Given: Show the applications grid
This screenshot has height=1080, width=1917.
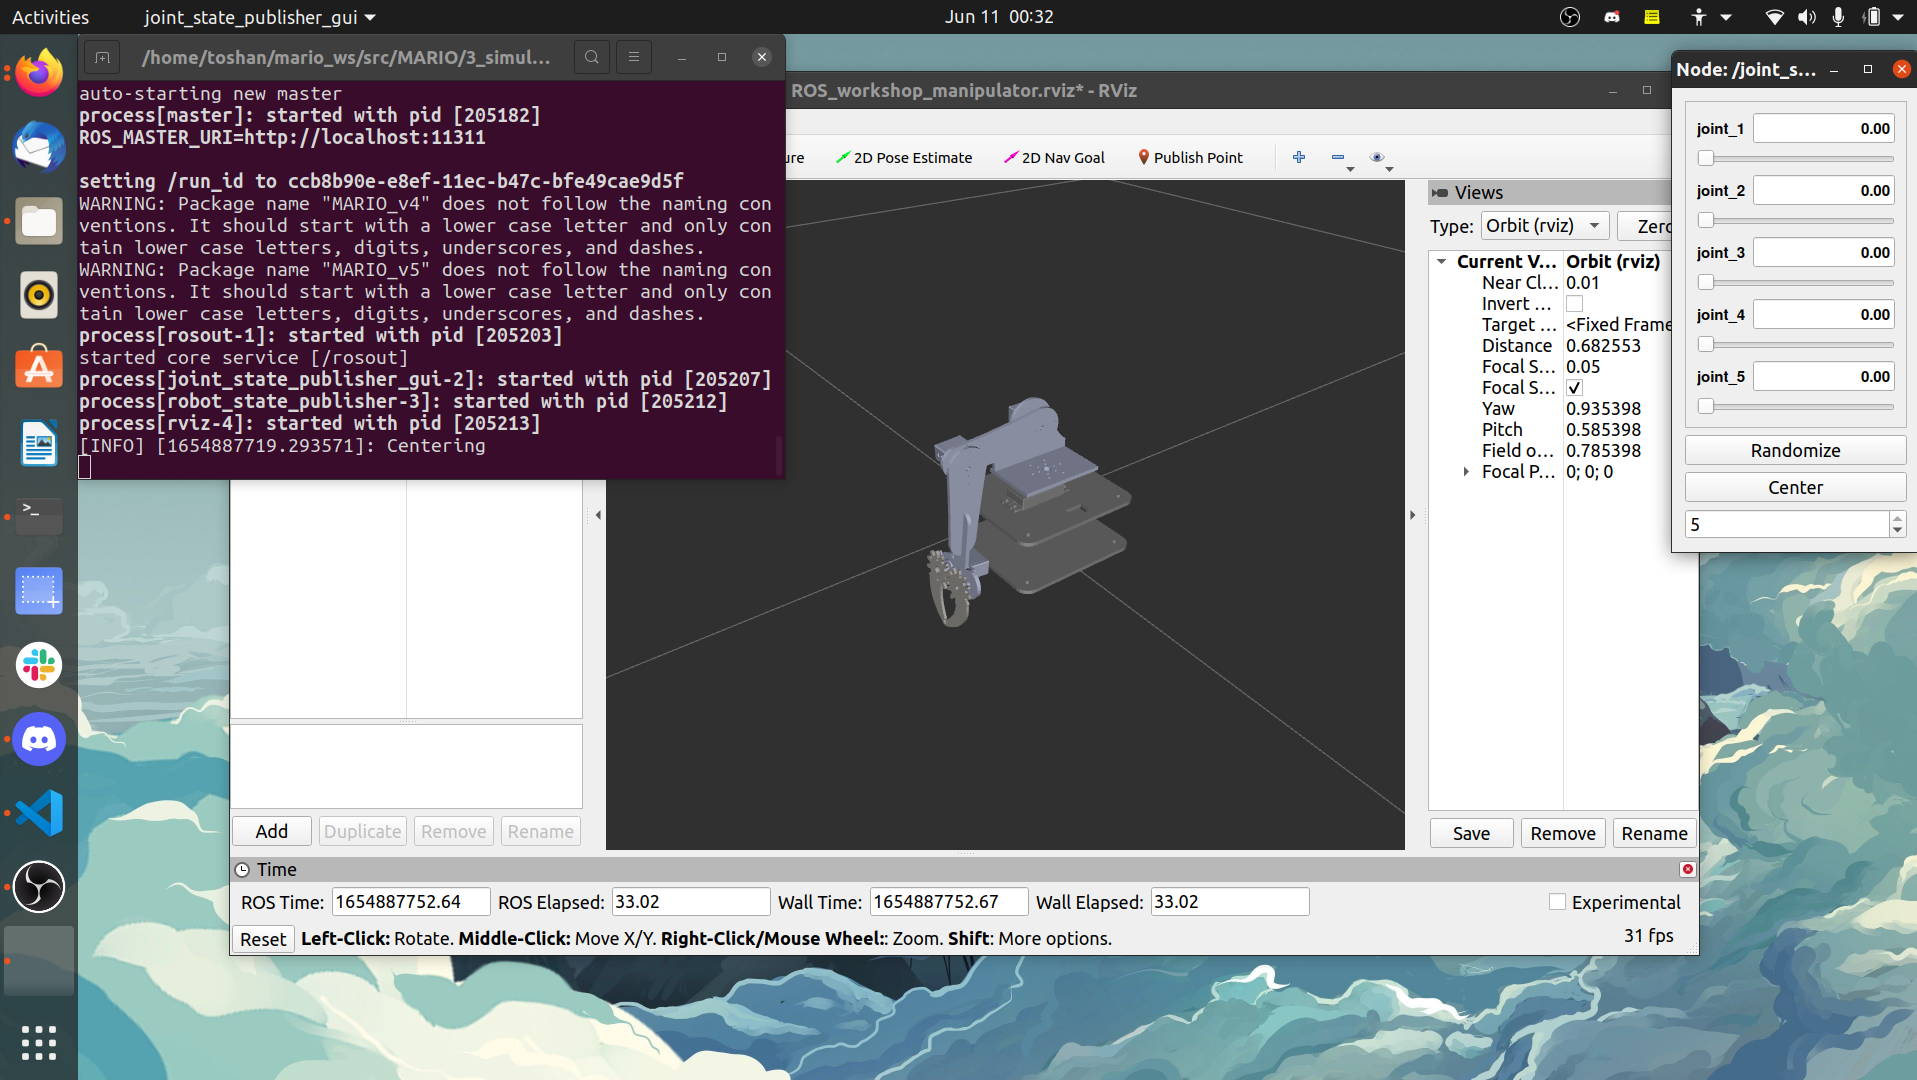Looking at the screenshot, I should [x=39, y=1043].
